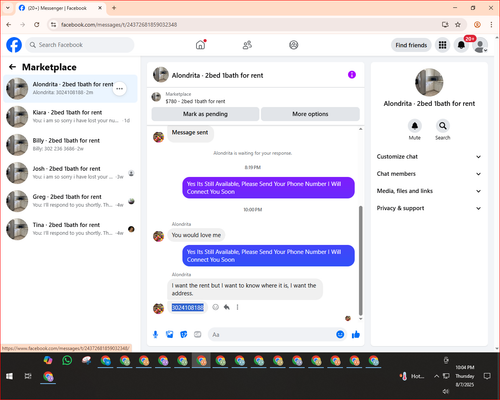Attach a file with the photo icon
The height and width of the screenshot is (400, 500).
coord(170,334)
